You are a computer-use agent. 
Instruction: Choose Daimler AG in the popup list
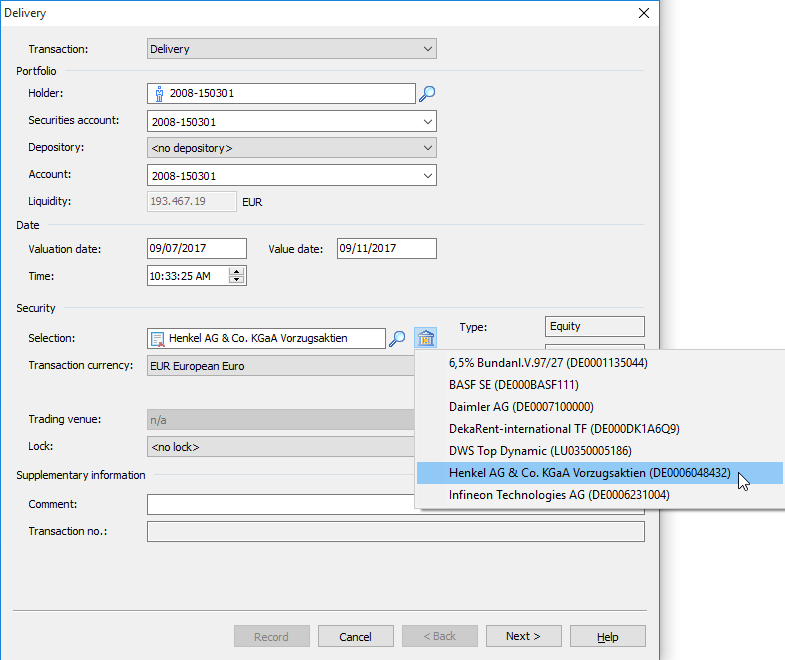(x=521, y=407)
